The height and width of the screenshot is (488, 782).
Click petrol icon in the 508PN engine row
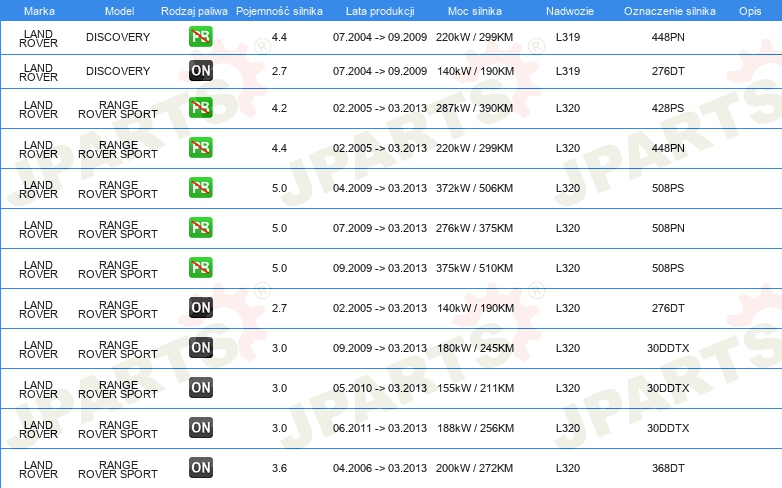(x=200, y=228)
